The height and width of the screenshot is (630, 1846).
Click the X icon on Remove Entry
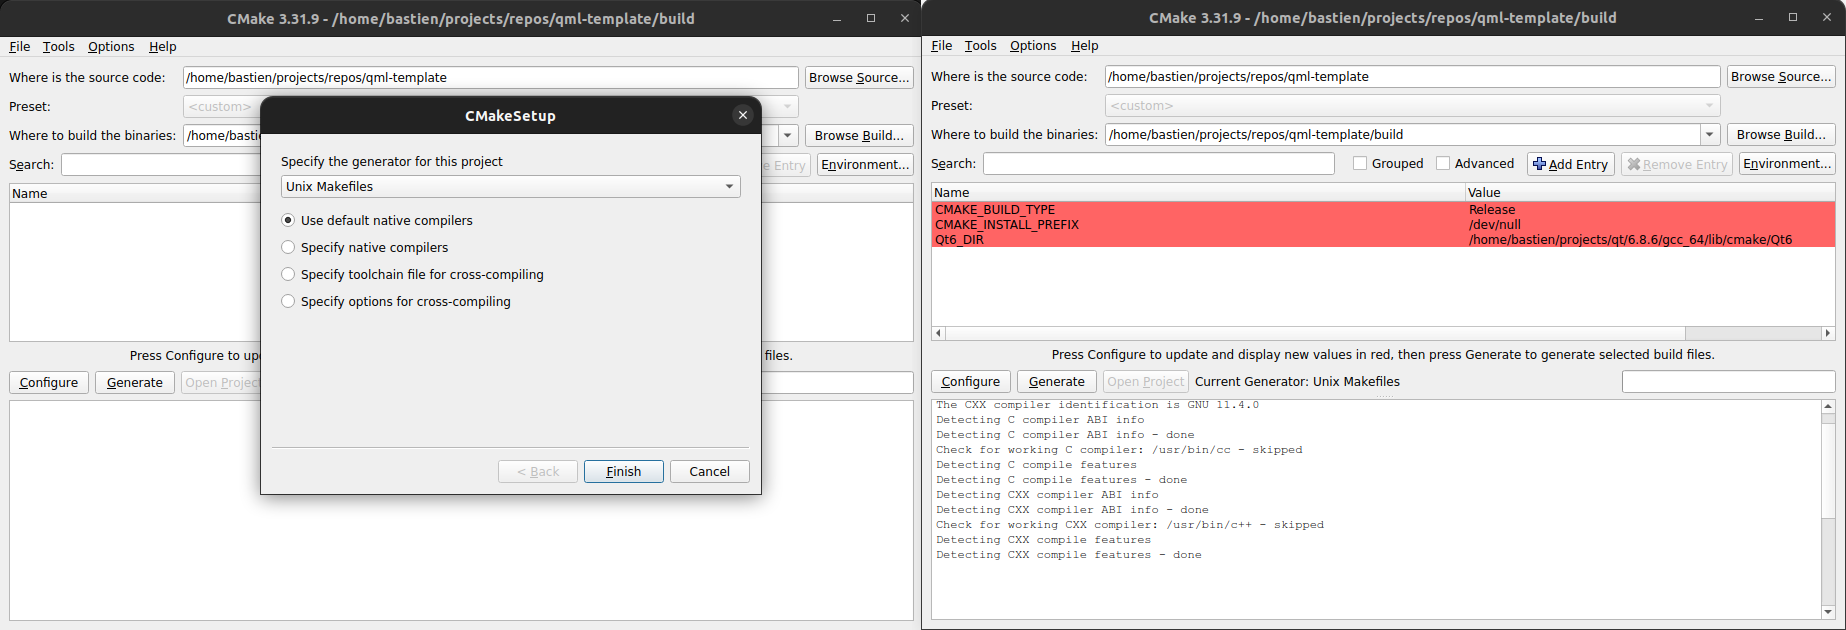(1634, 164)
